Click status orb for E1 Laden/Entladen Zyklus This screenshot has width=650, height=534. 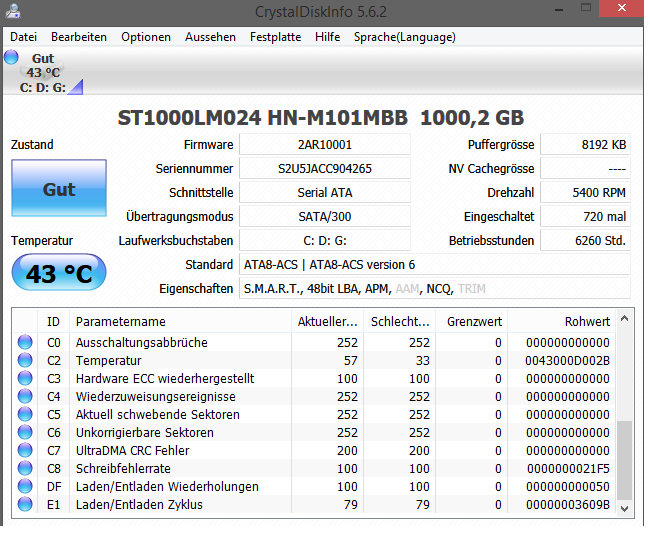[25, 504]
